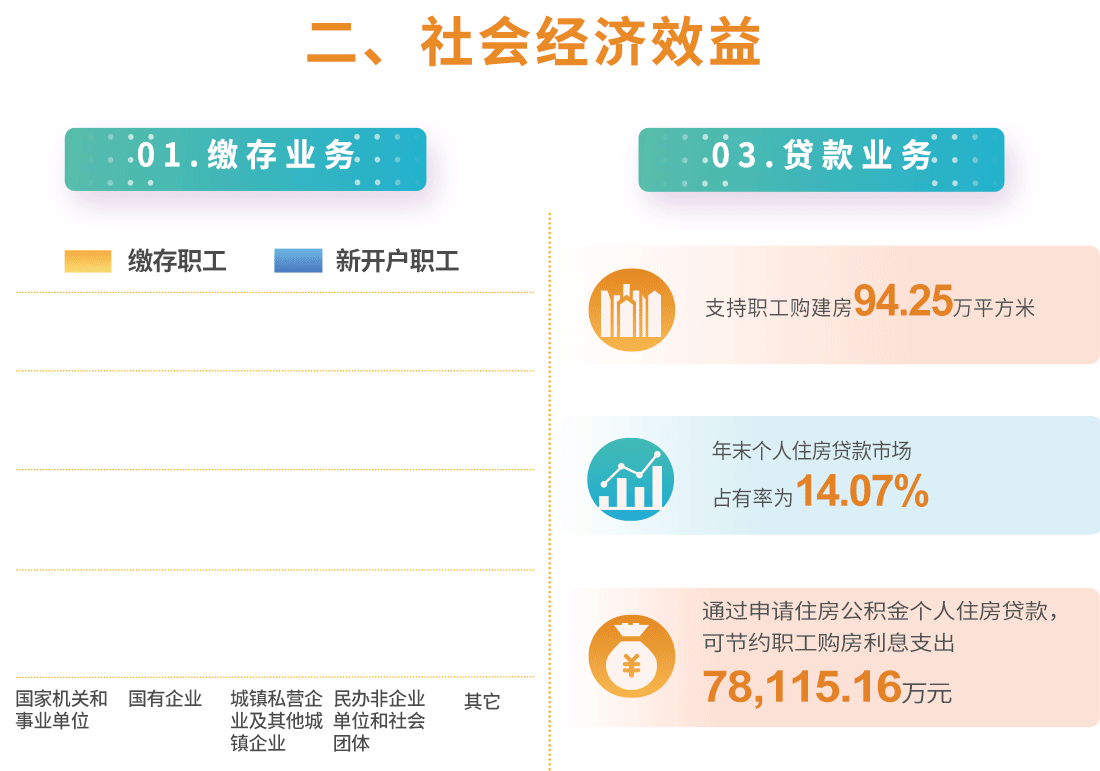Viewport: 1100px width, 771px height.
Task: Select the 03.贷款业务 section header
Action: click(x=821, y=159)
